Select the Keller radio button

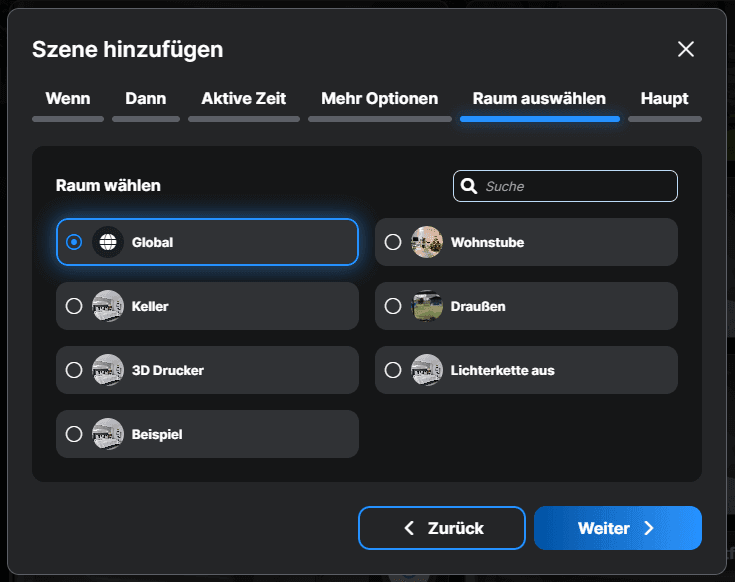pyautogui.click(x=74, y=306)
